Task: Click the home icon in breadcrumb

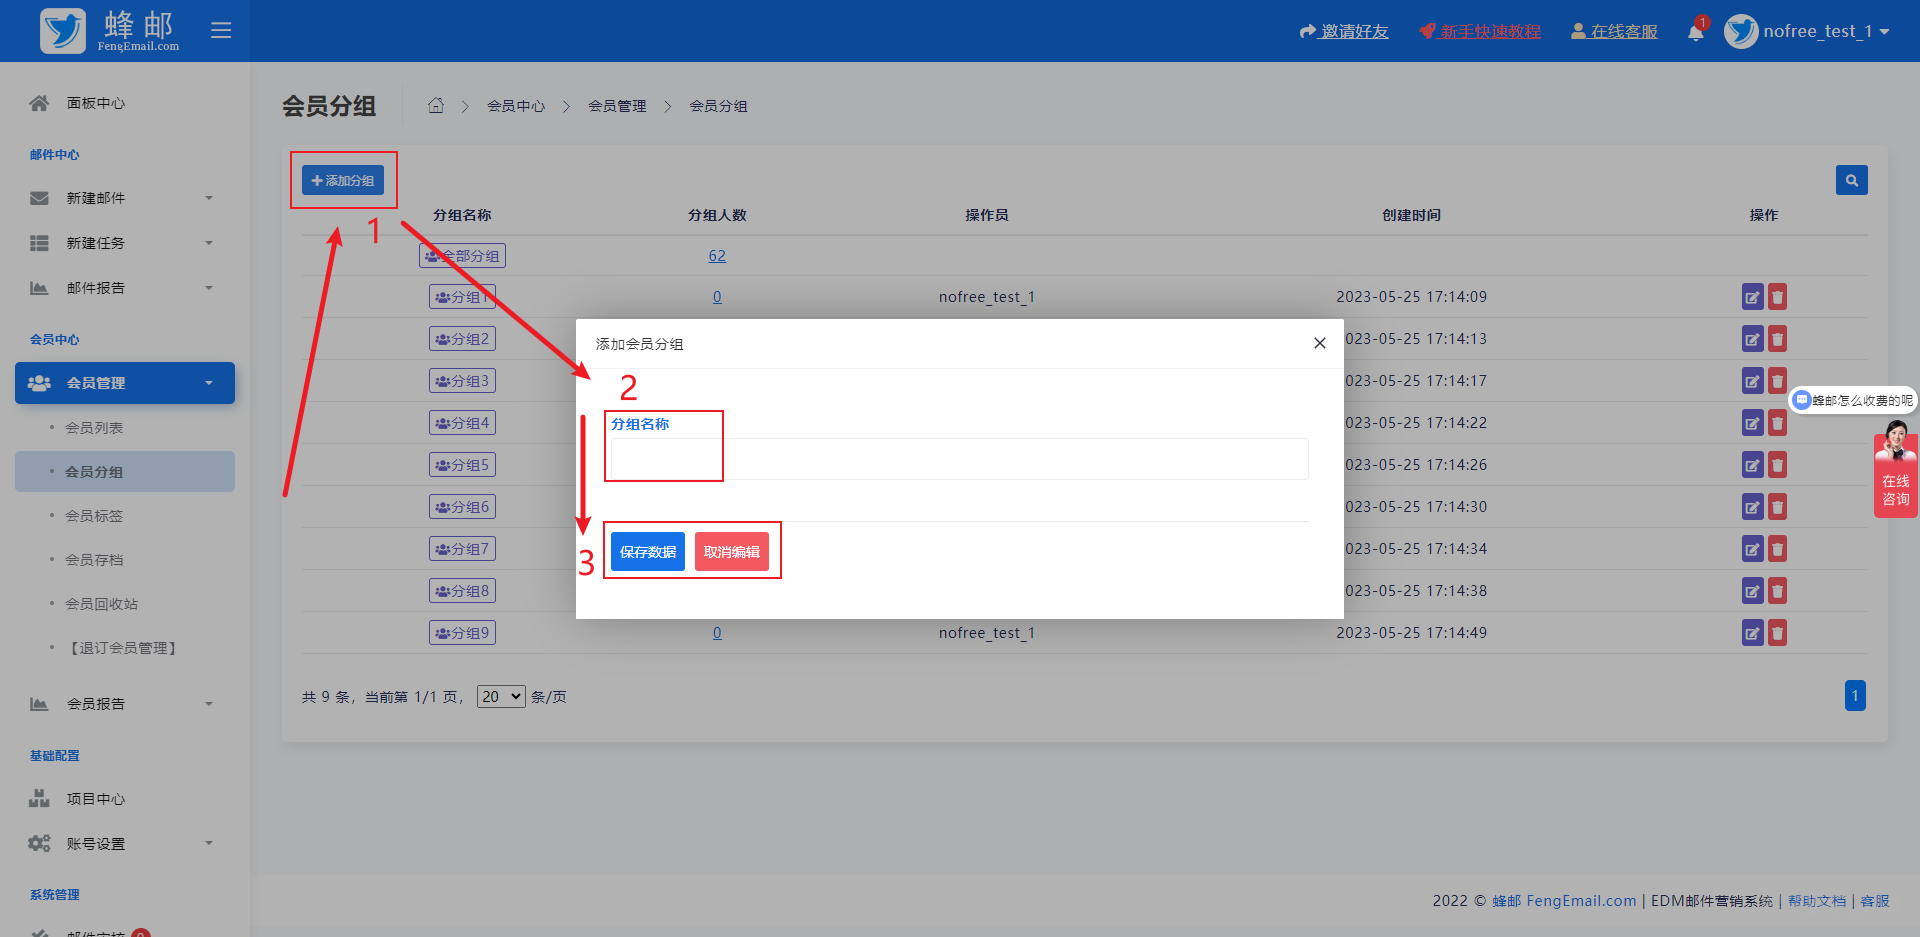Action: point(436,106)
